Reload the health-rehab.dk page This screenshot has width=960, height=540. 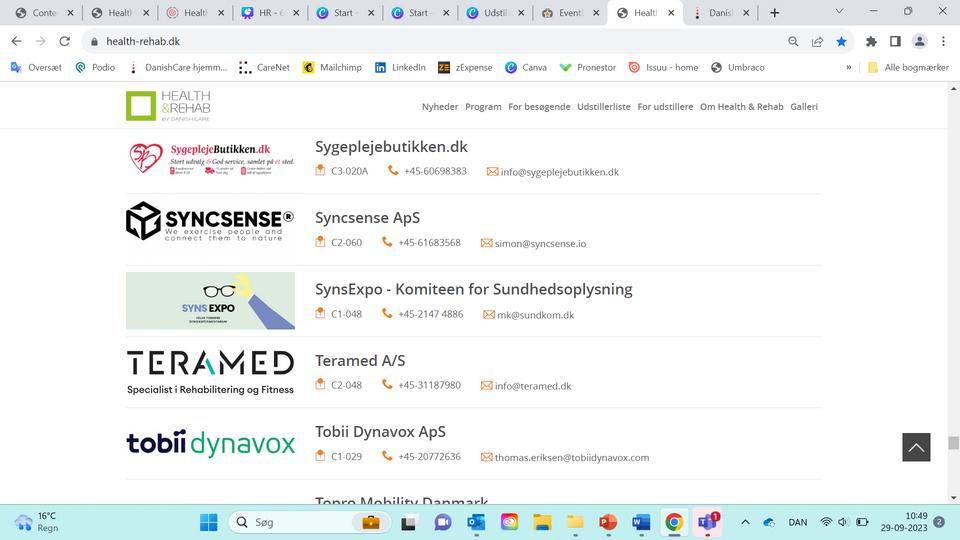click(64, 41)
